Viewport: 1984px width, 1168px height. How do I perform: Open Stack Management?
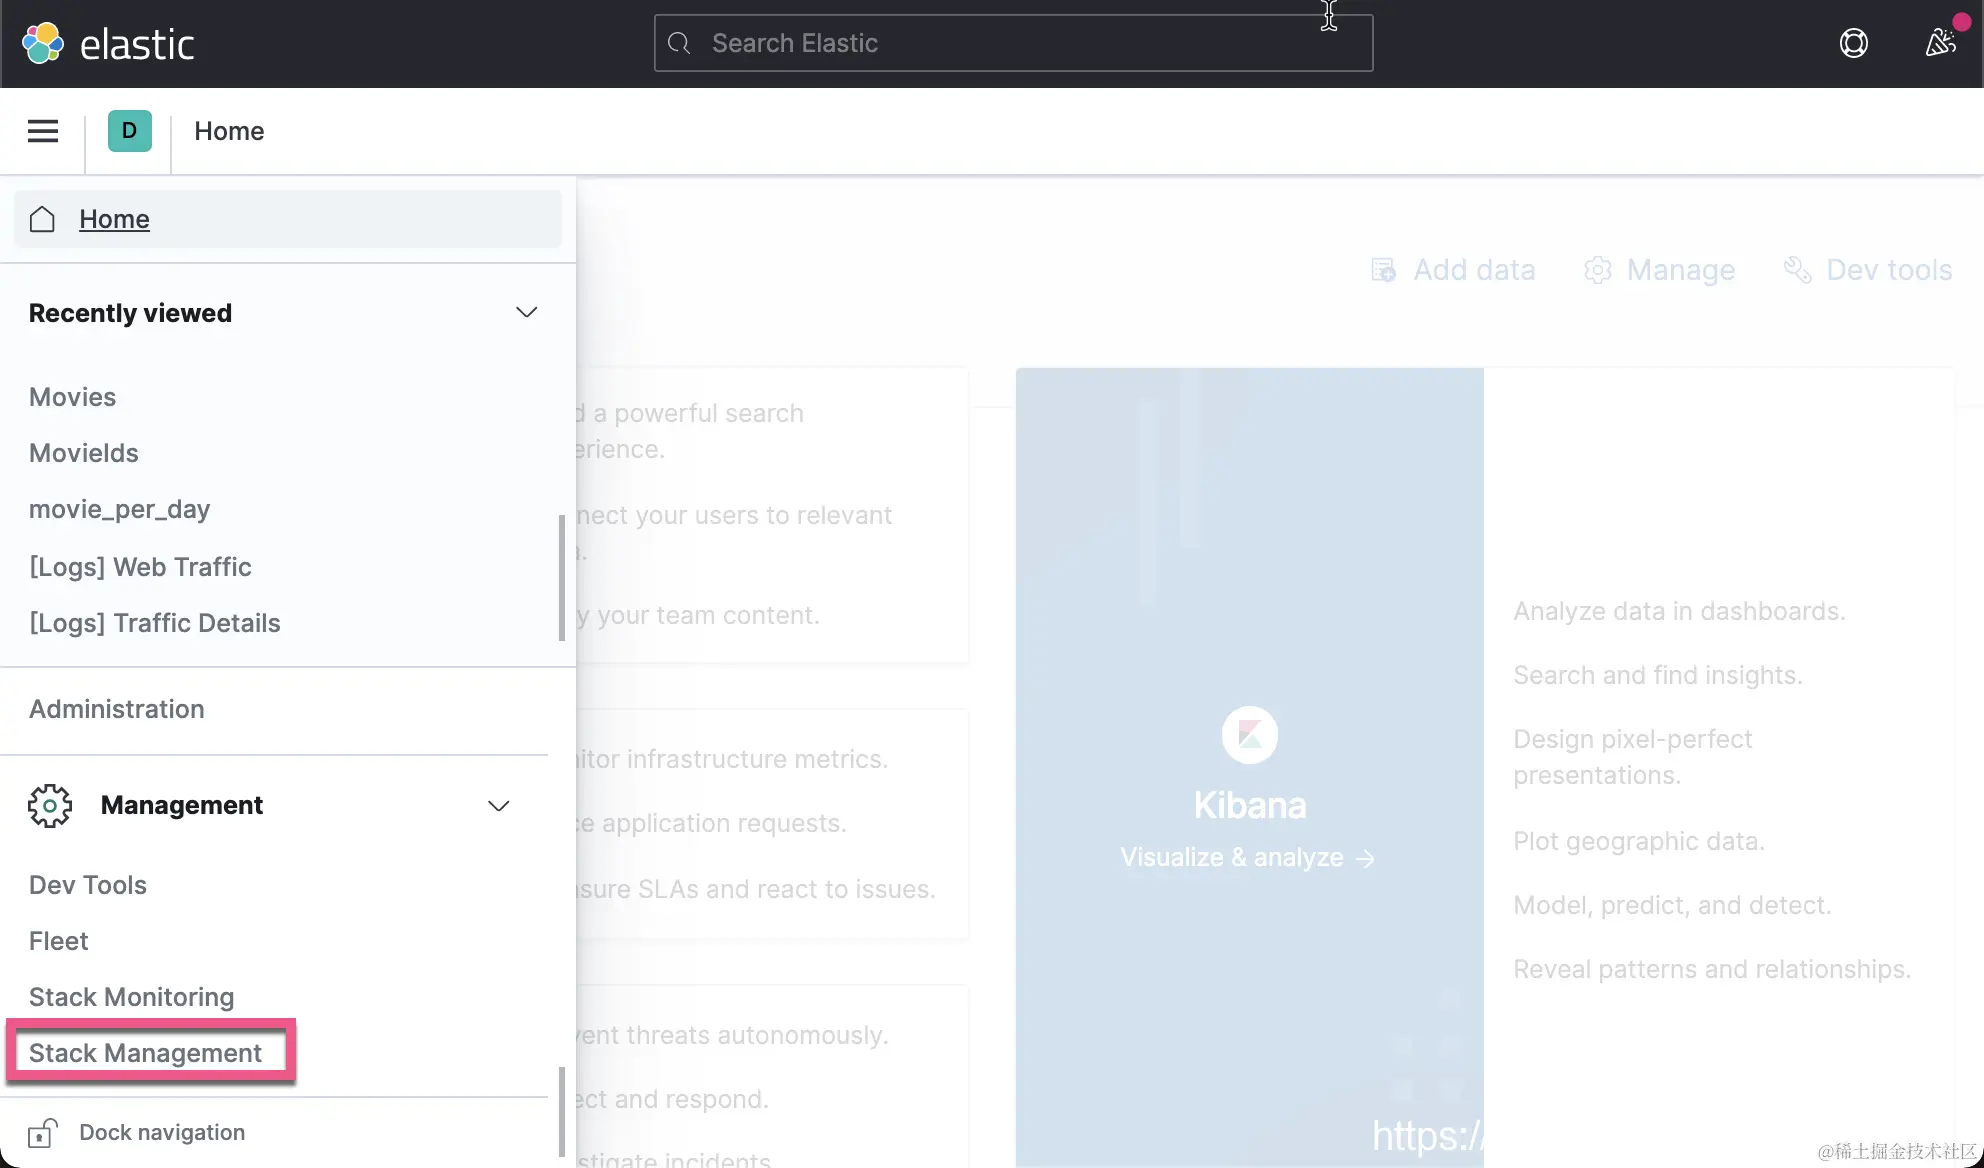[145, 1053]
